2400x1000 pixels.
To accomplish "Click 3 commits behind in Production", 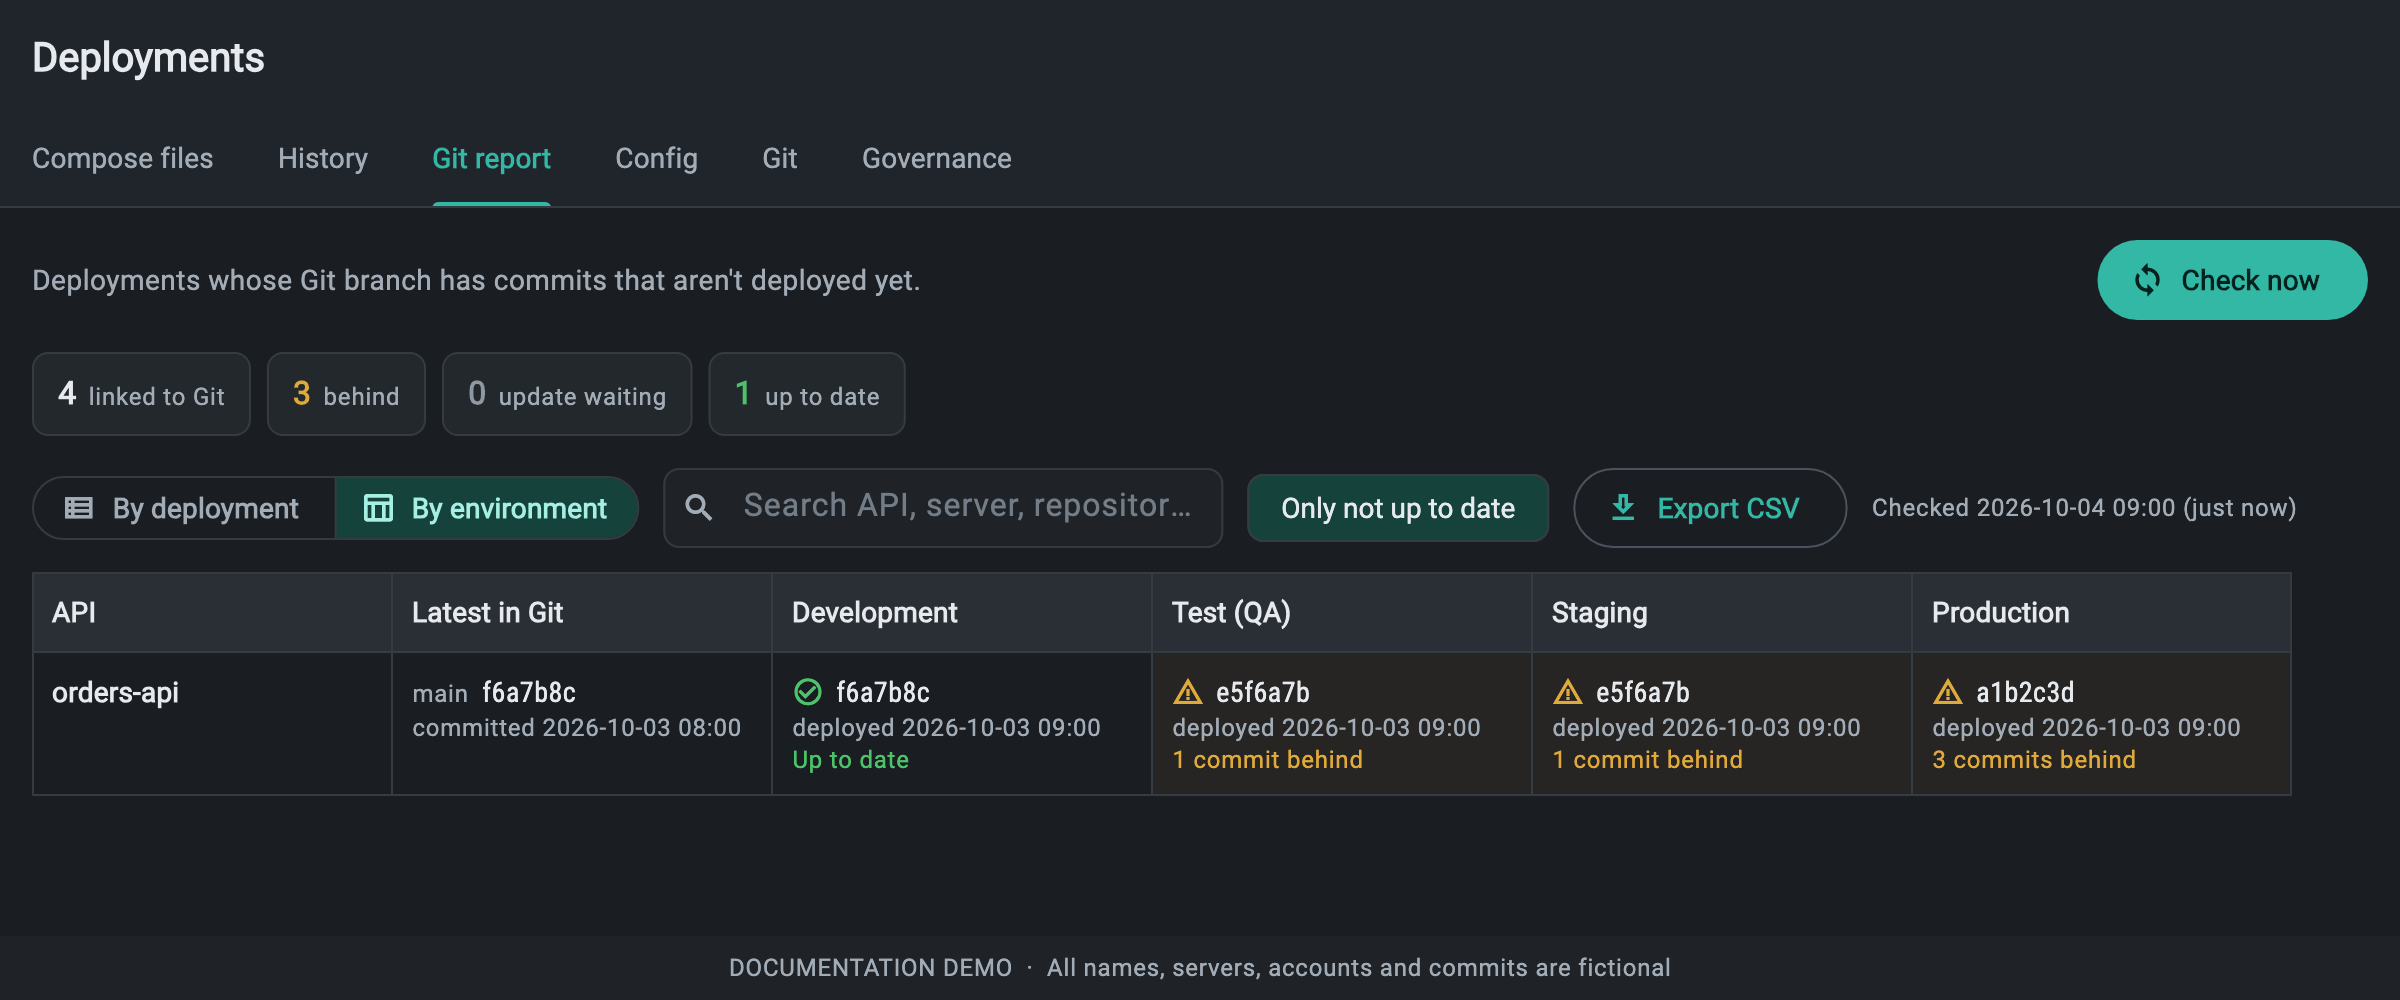I will 2033,760.
